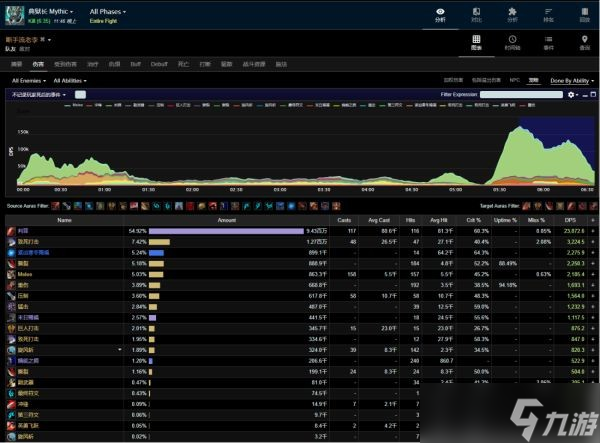Click the 图表 chart view icon
Screen dimensions: 600x443
pos(477,42)
